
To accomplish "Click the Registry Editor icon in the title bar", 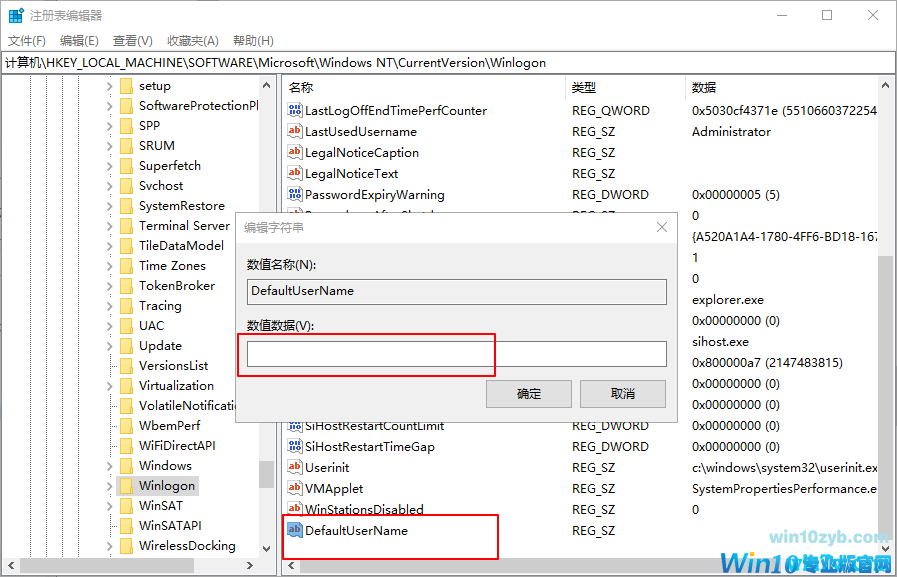I will [x=14, y=14].
